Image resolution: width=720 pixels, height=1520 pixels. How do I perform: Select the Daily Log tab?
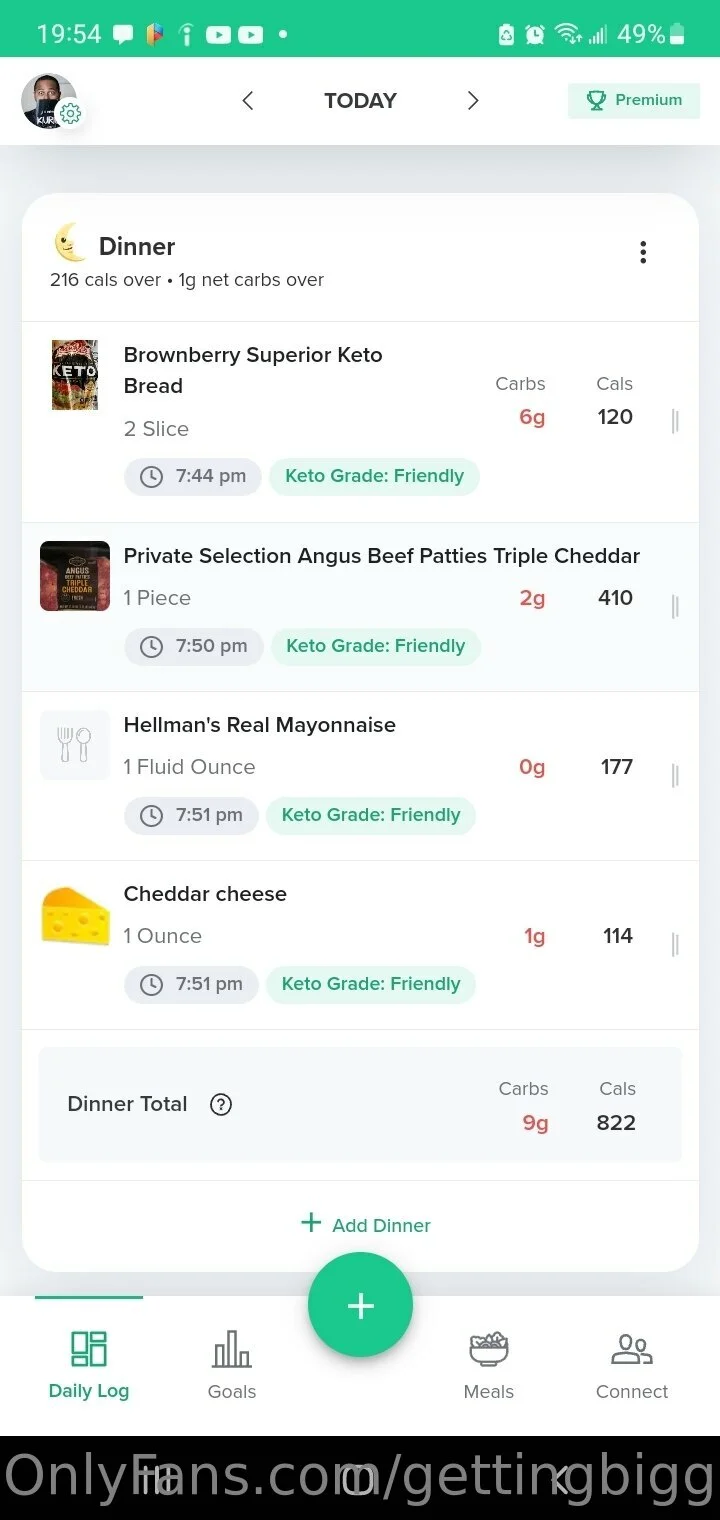click(89, 1363)
